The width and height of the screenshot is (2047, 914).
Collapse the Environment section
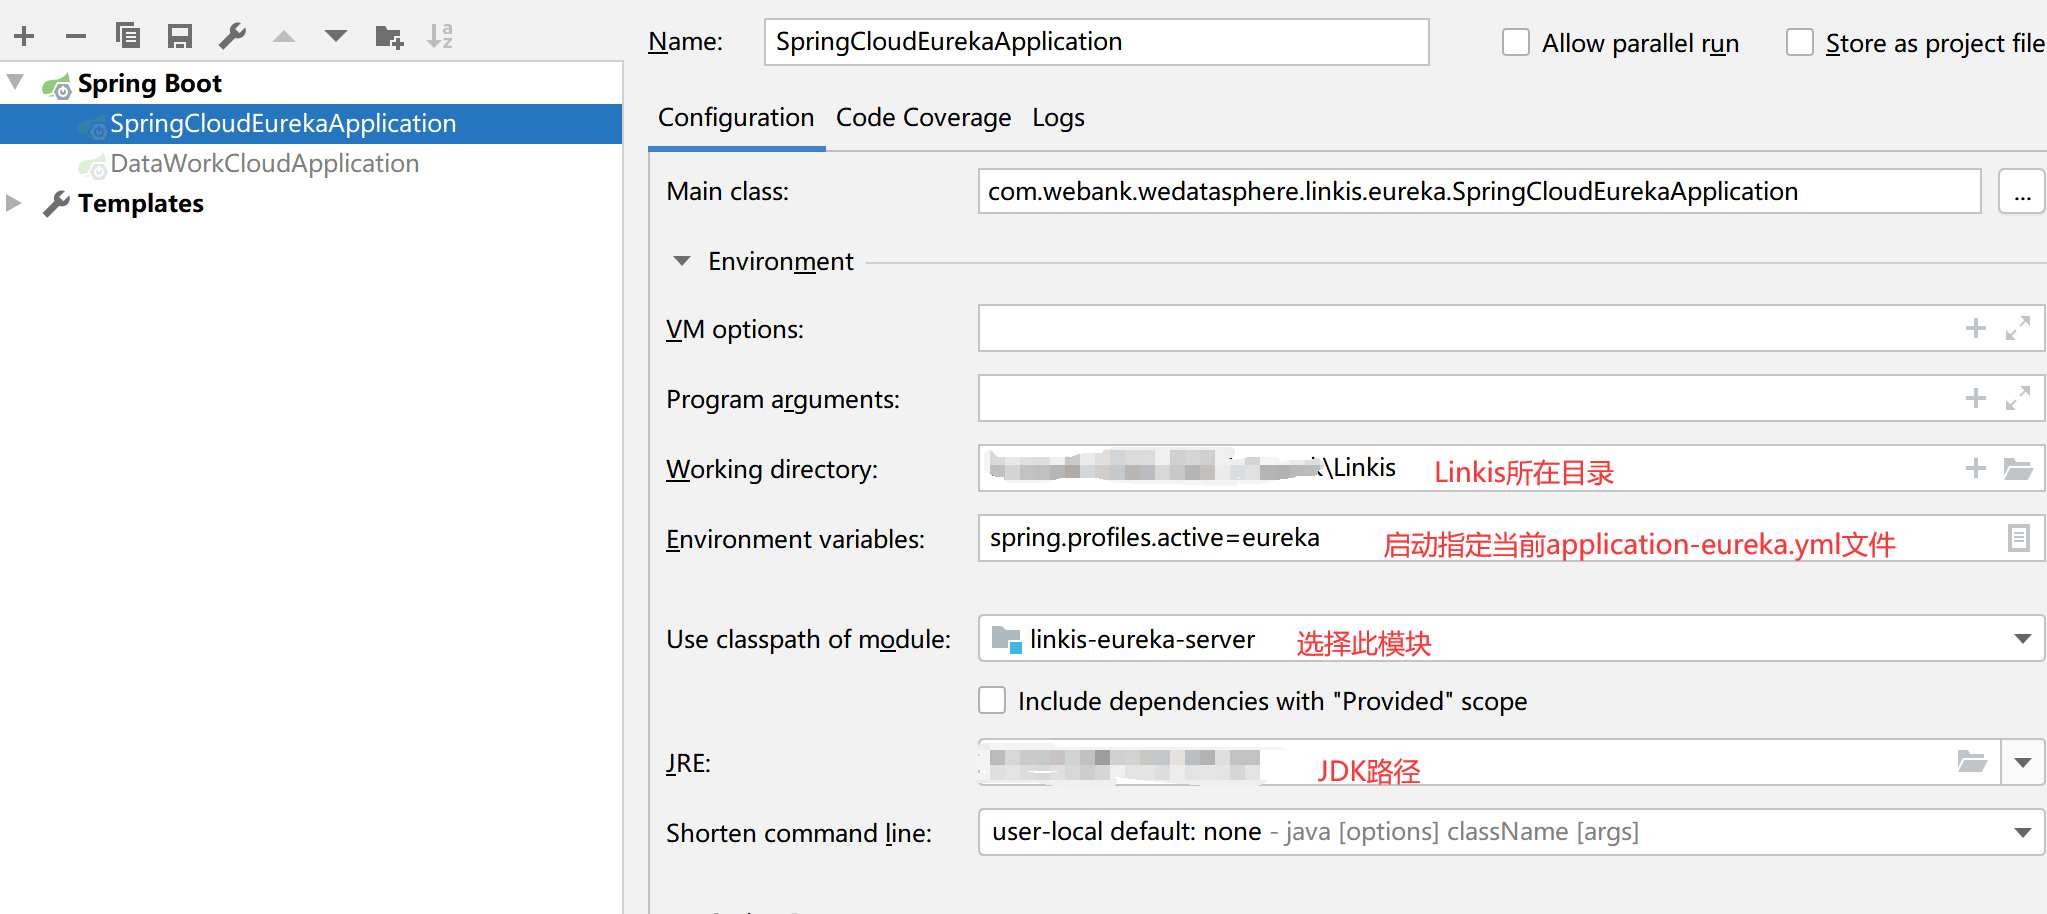pos(682,262)
